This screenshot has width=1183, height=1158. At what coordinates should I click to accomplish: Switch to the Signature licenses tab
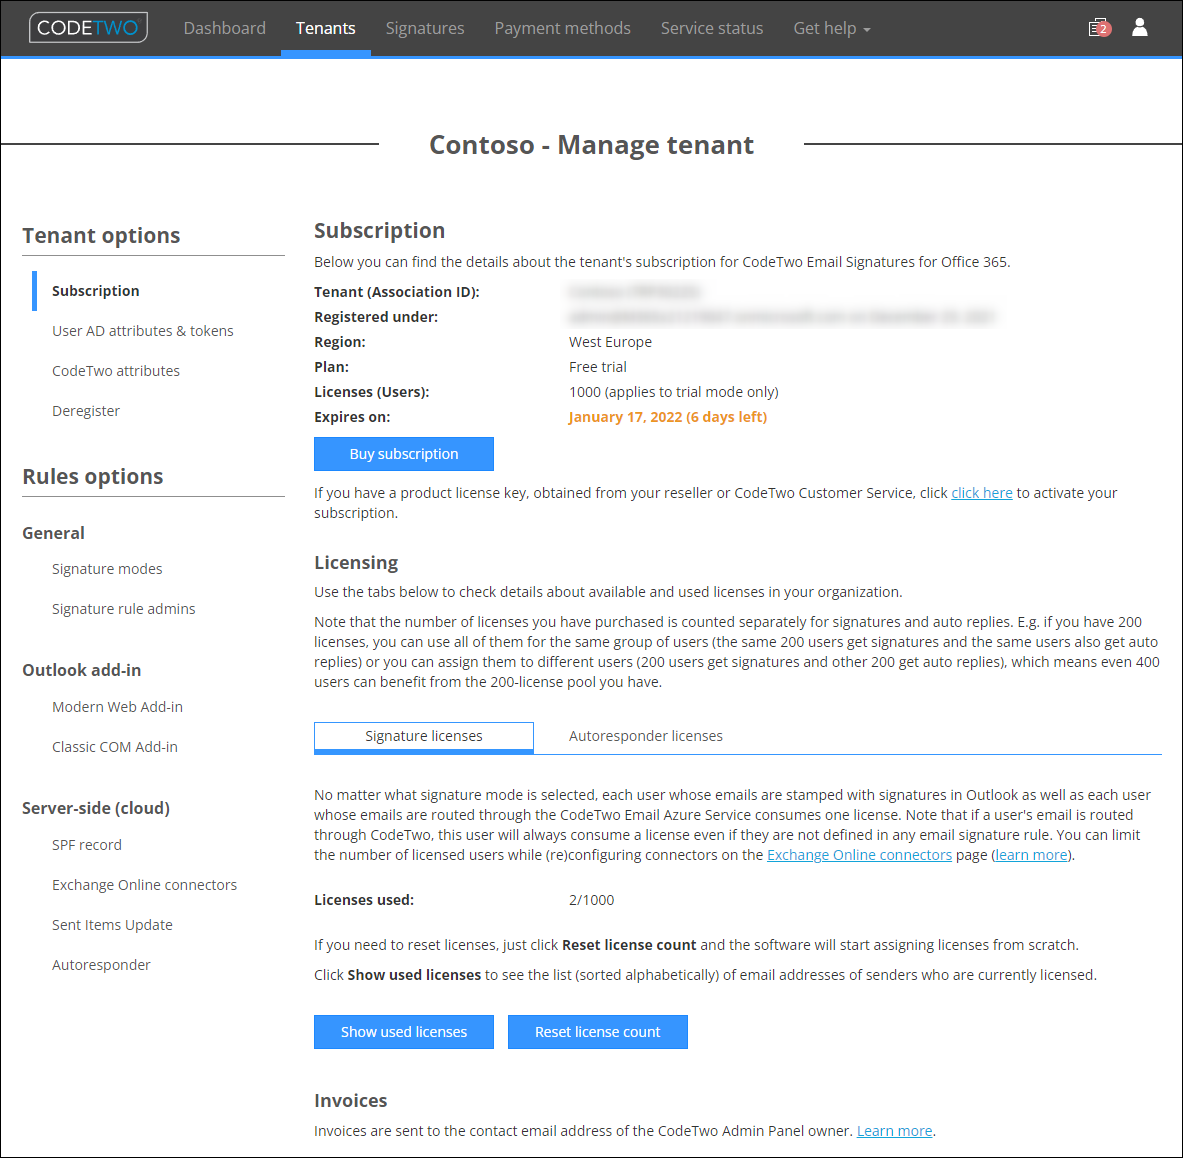click(423, 736)
